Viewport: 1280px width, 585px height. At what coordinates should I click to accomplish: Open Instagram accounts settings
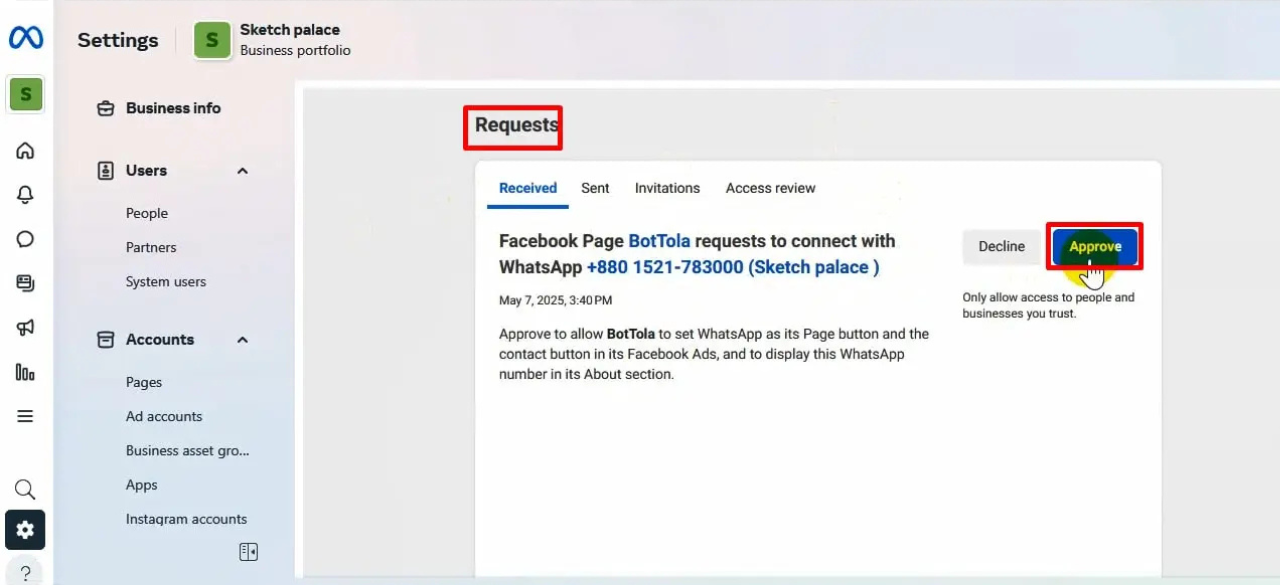pos(186,519)
